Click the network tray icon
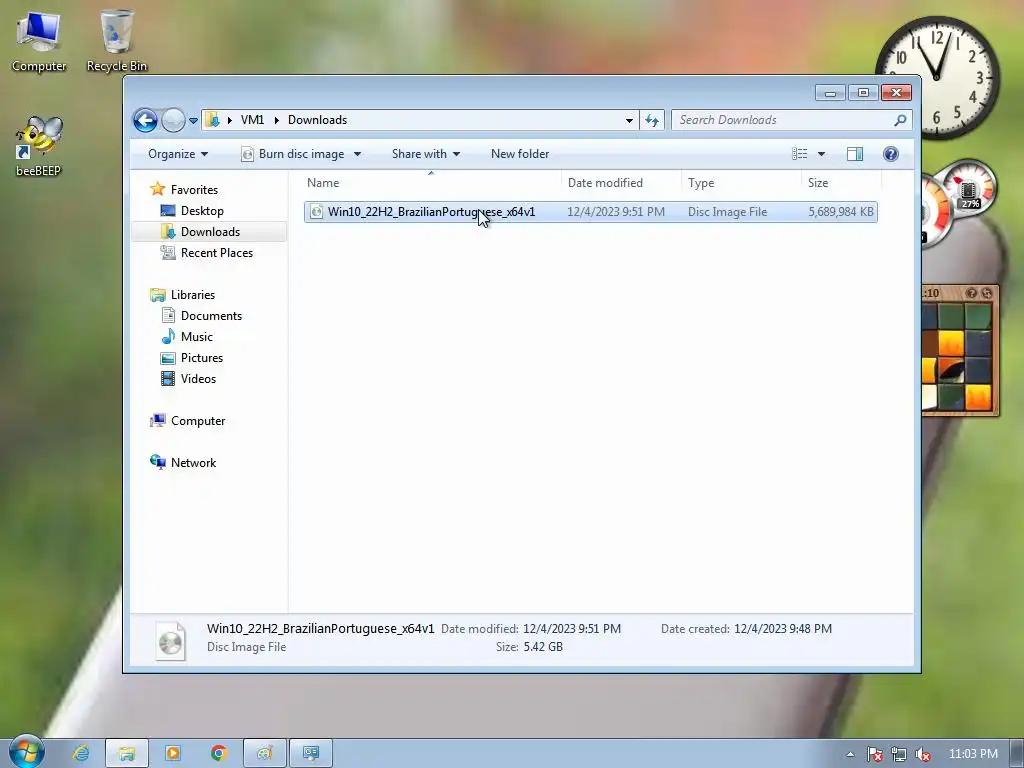Image resolution: width=1024 pixels, height=768 pixels. pyautogui.click(x=899, y=754)
